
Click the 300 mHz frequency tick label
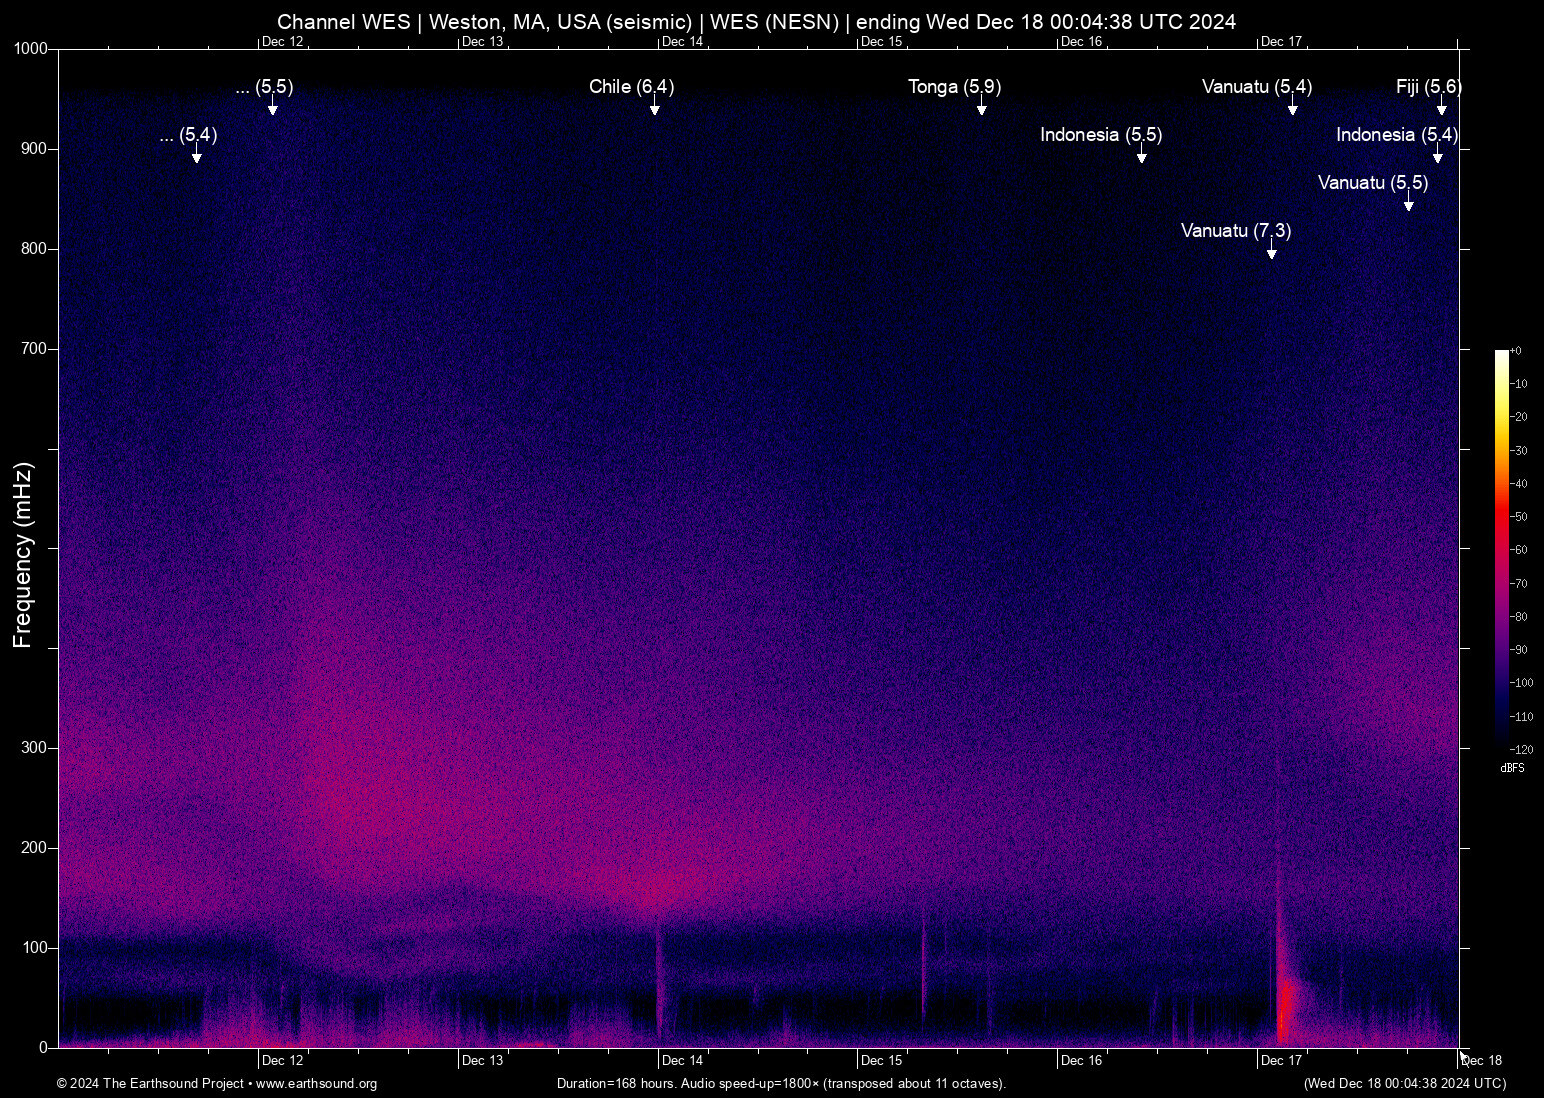click(x=33, y=747)
